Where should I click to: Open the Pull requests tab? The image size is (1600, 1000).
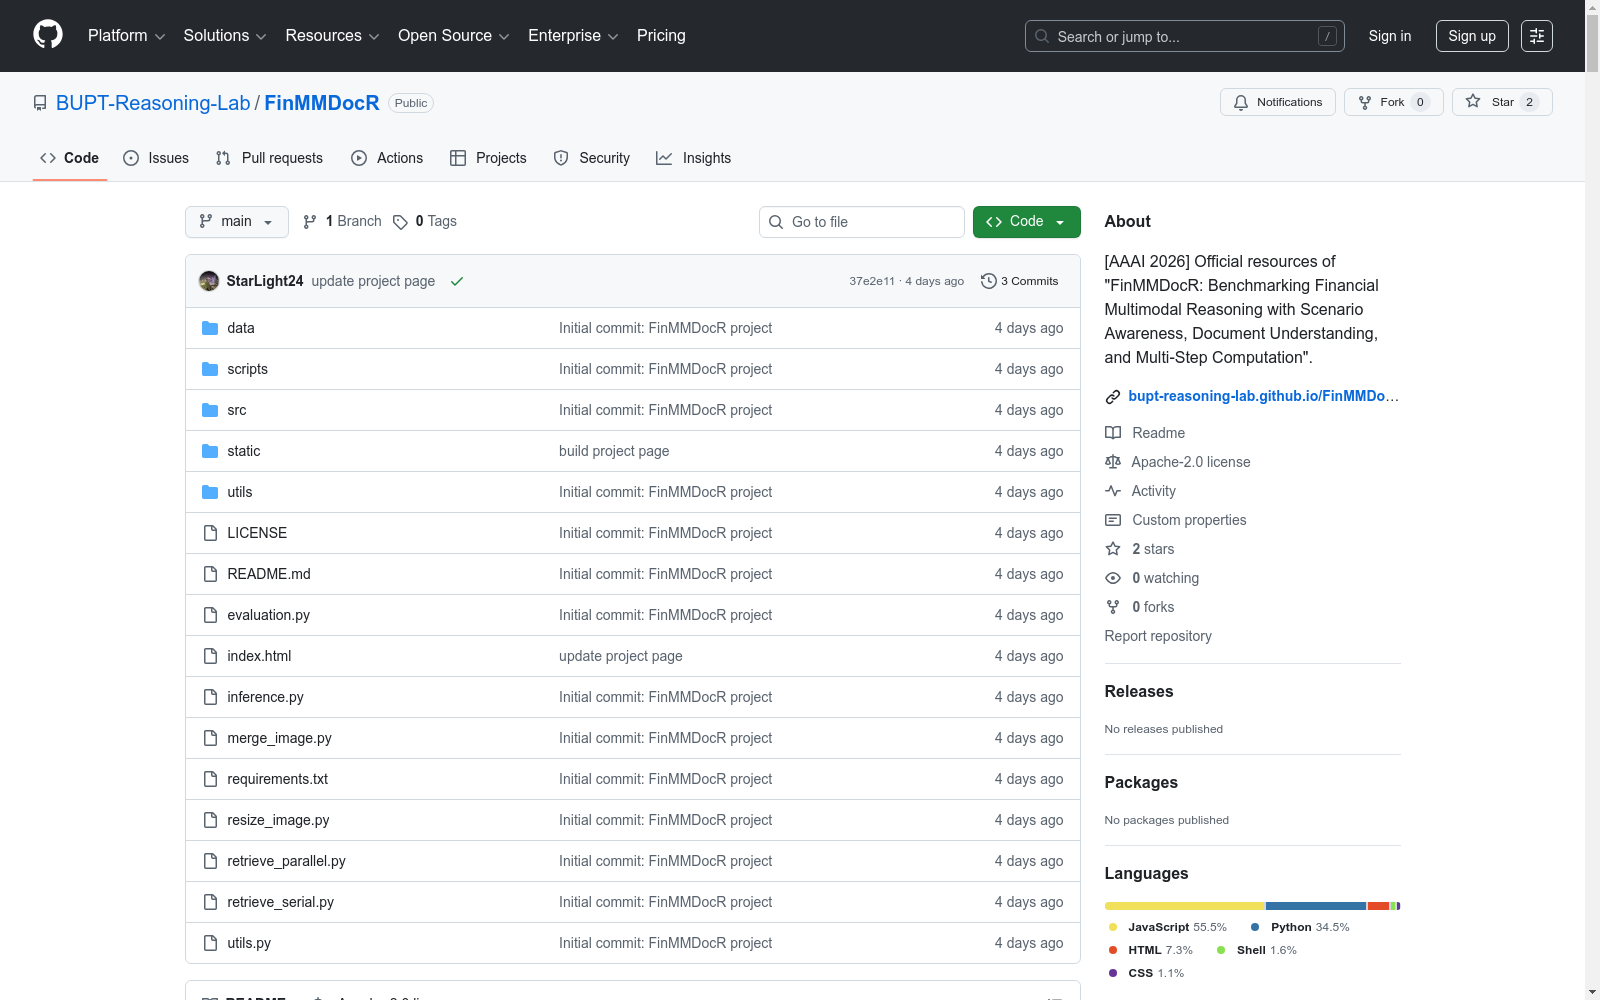[x=269, y=158]
